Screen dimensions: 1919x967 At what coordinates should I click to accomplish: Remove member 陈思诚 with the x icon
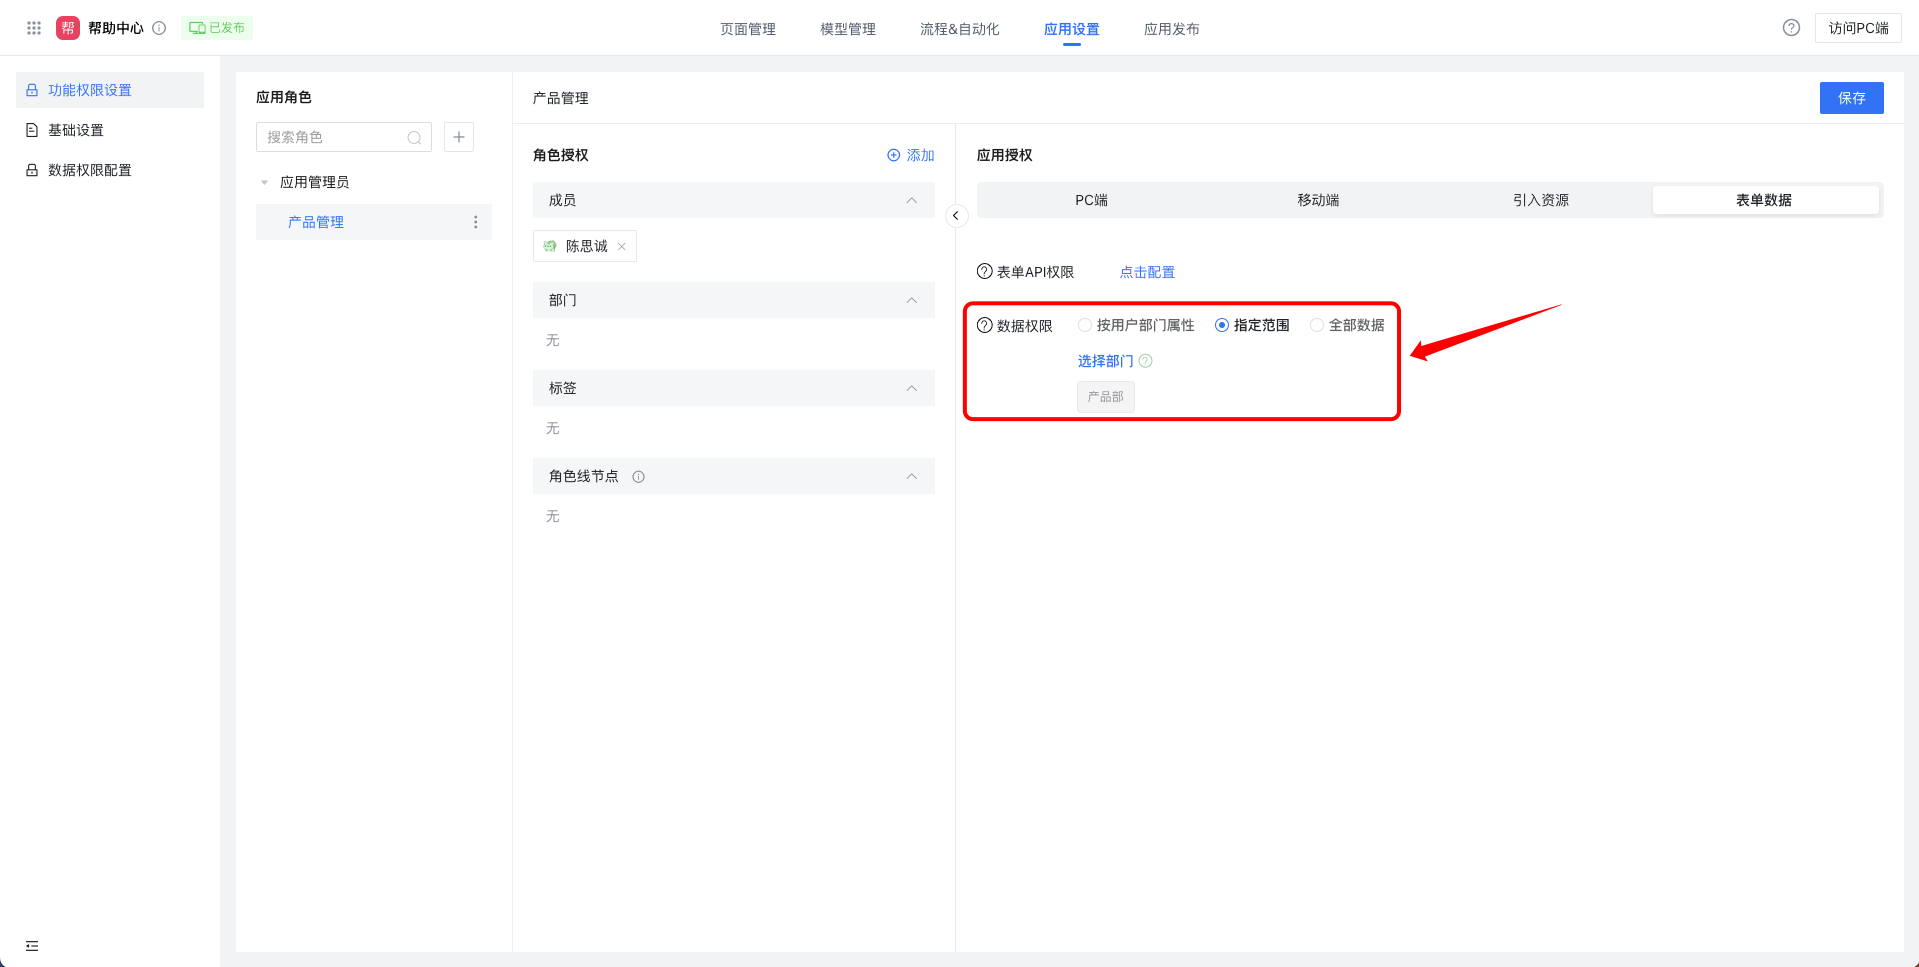622,247
